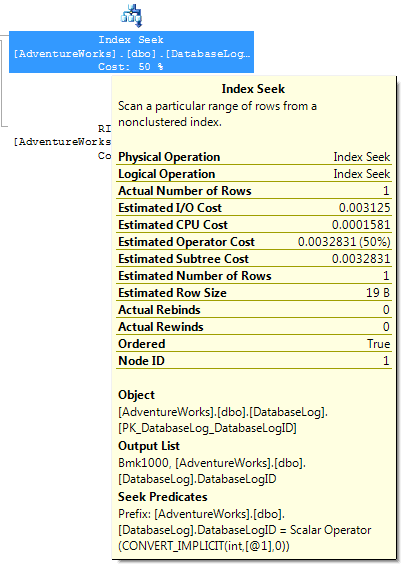Click the Node ID label
This screenshot has width=401, height=568.
point(141,361)
